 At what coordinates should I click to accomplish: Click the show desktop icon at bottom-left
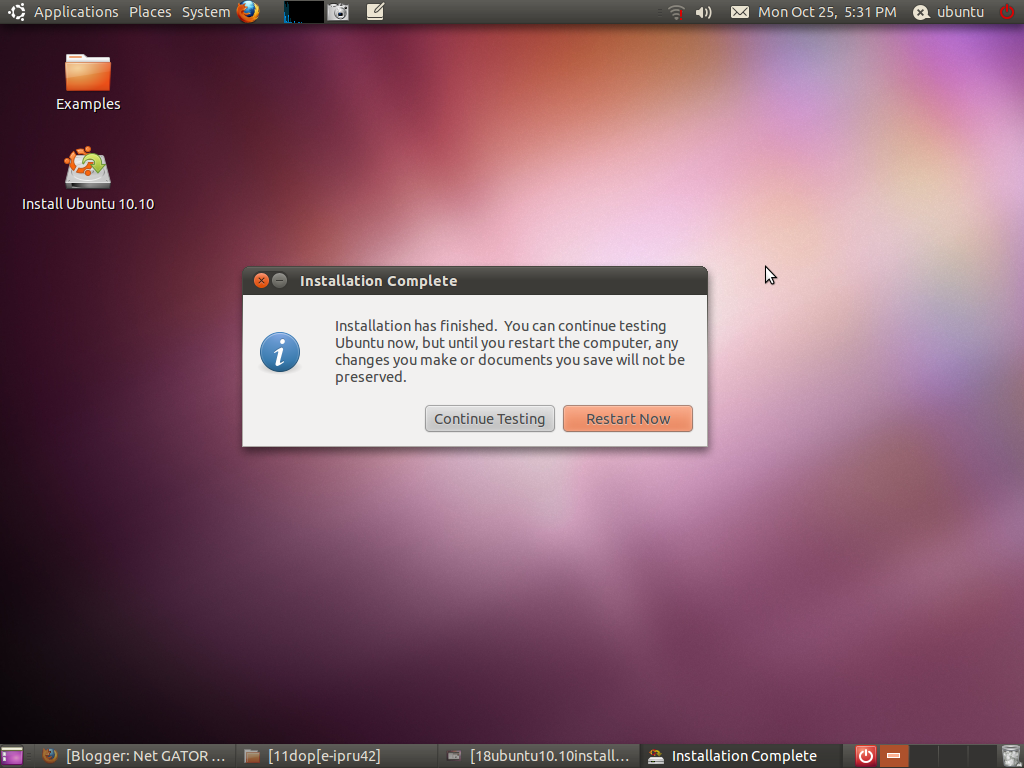click(12, 755)
